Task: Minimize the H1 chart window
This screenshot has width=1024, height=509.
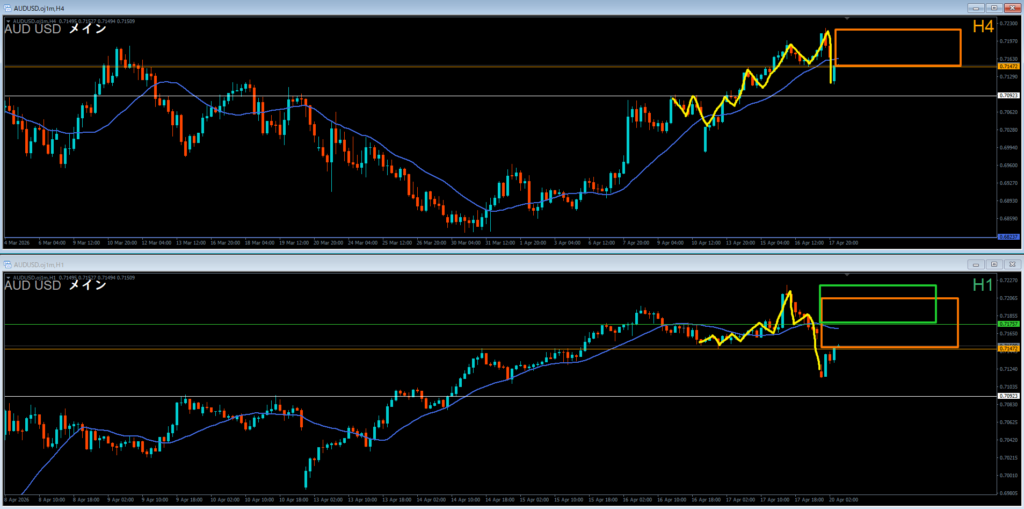Action: (x=976, y=264)
